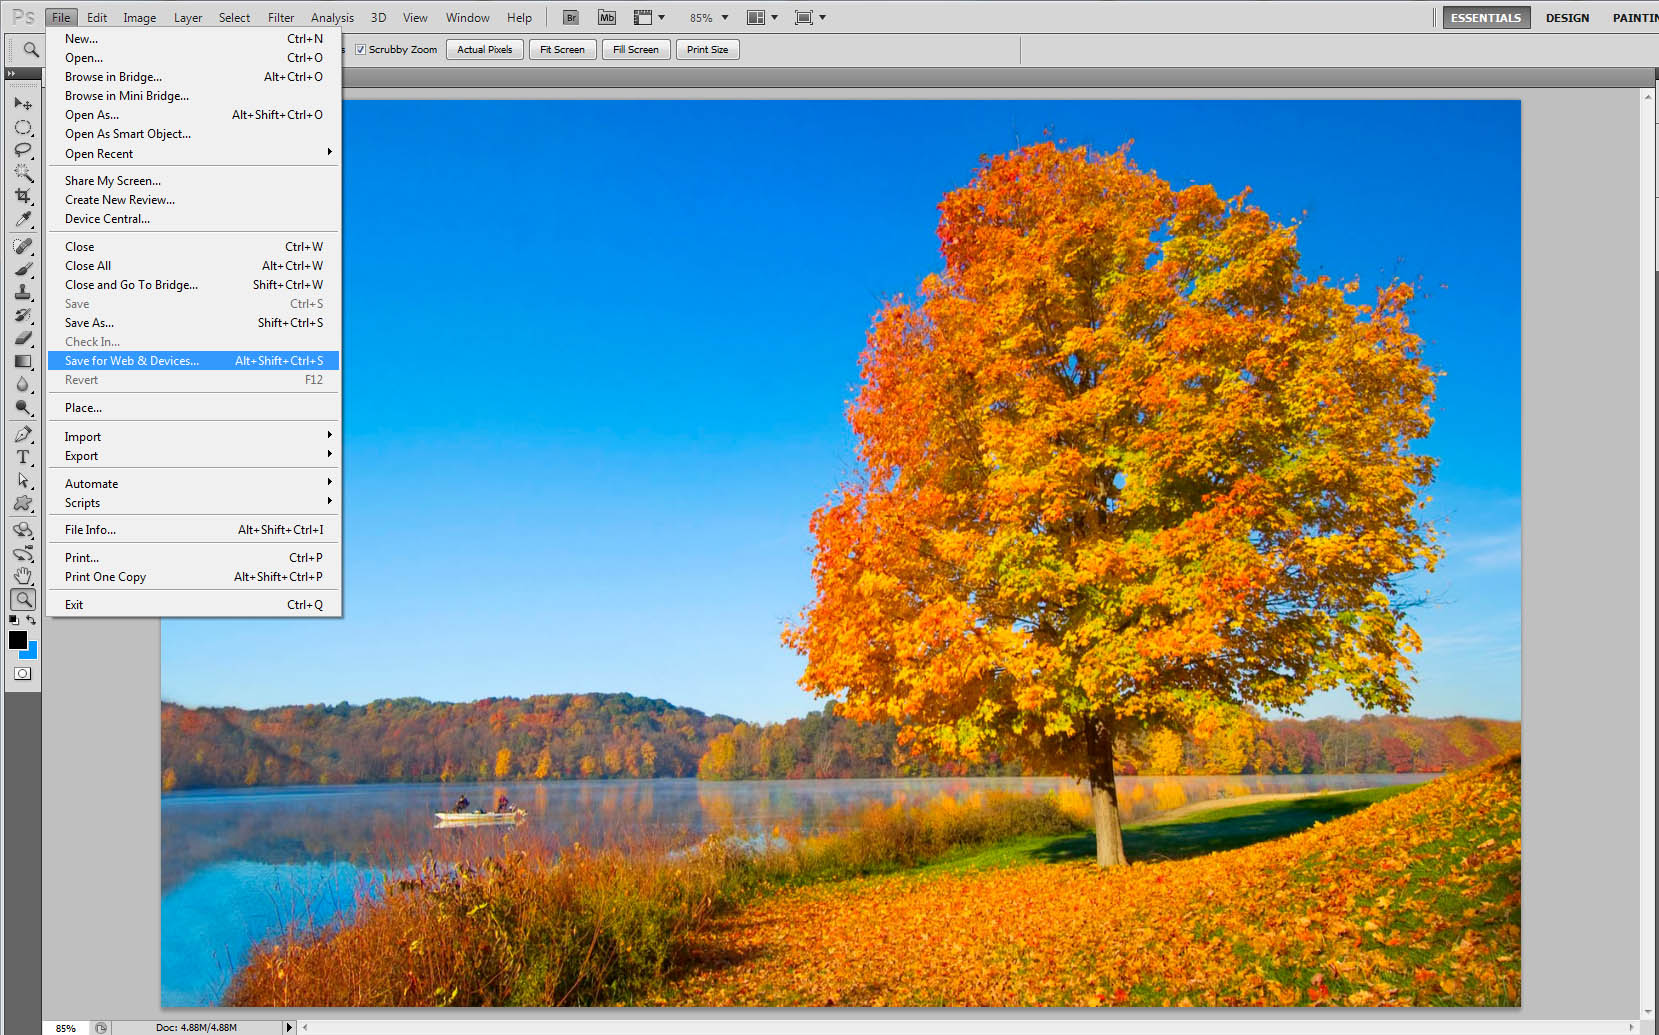Image resolution: width=1659 pixels, height=1035 pixels.
Task: Click the Actual Pixels button
Action: pos(484,49)
